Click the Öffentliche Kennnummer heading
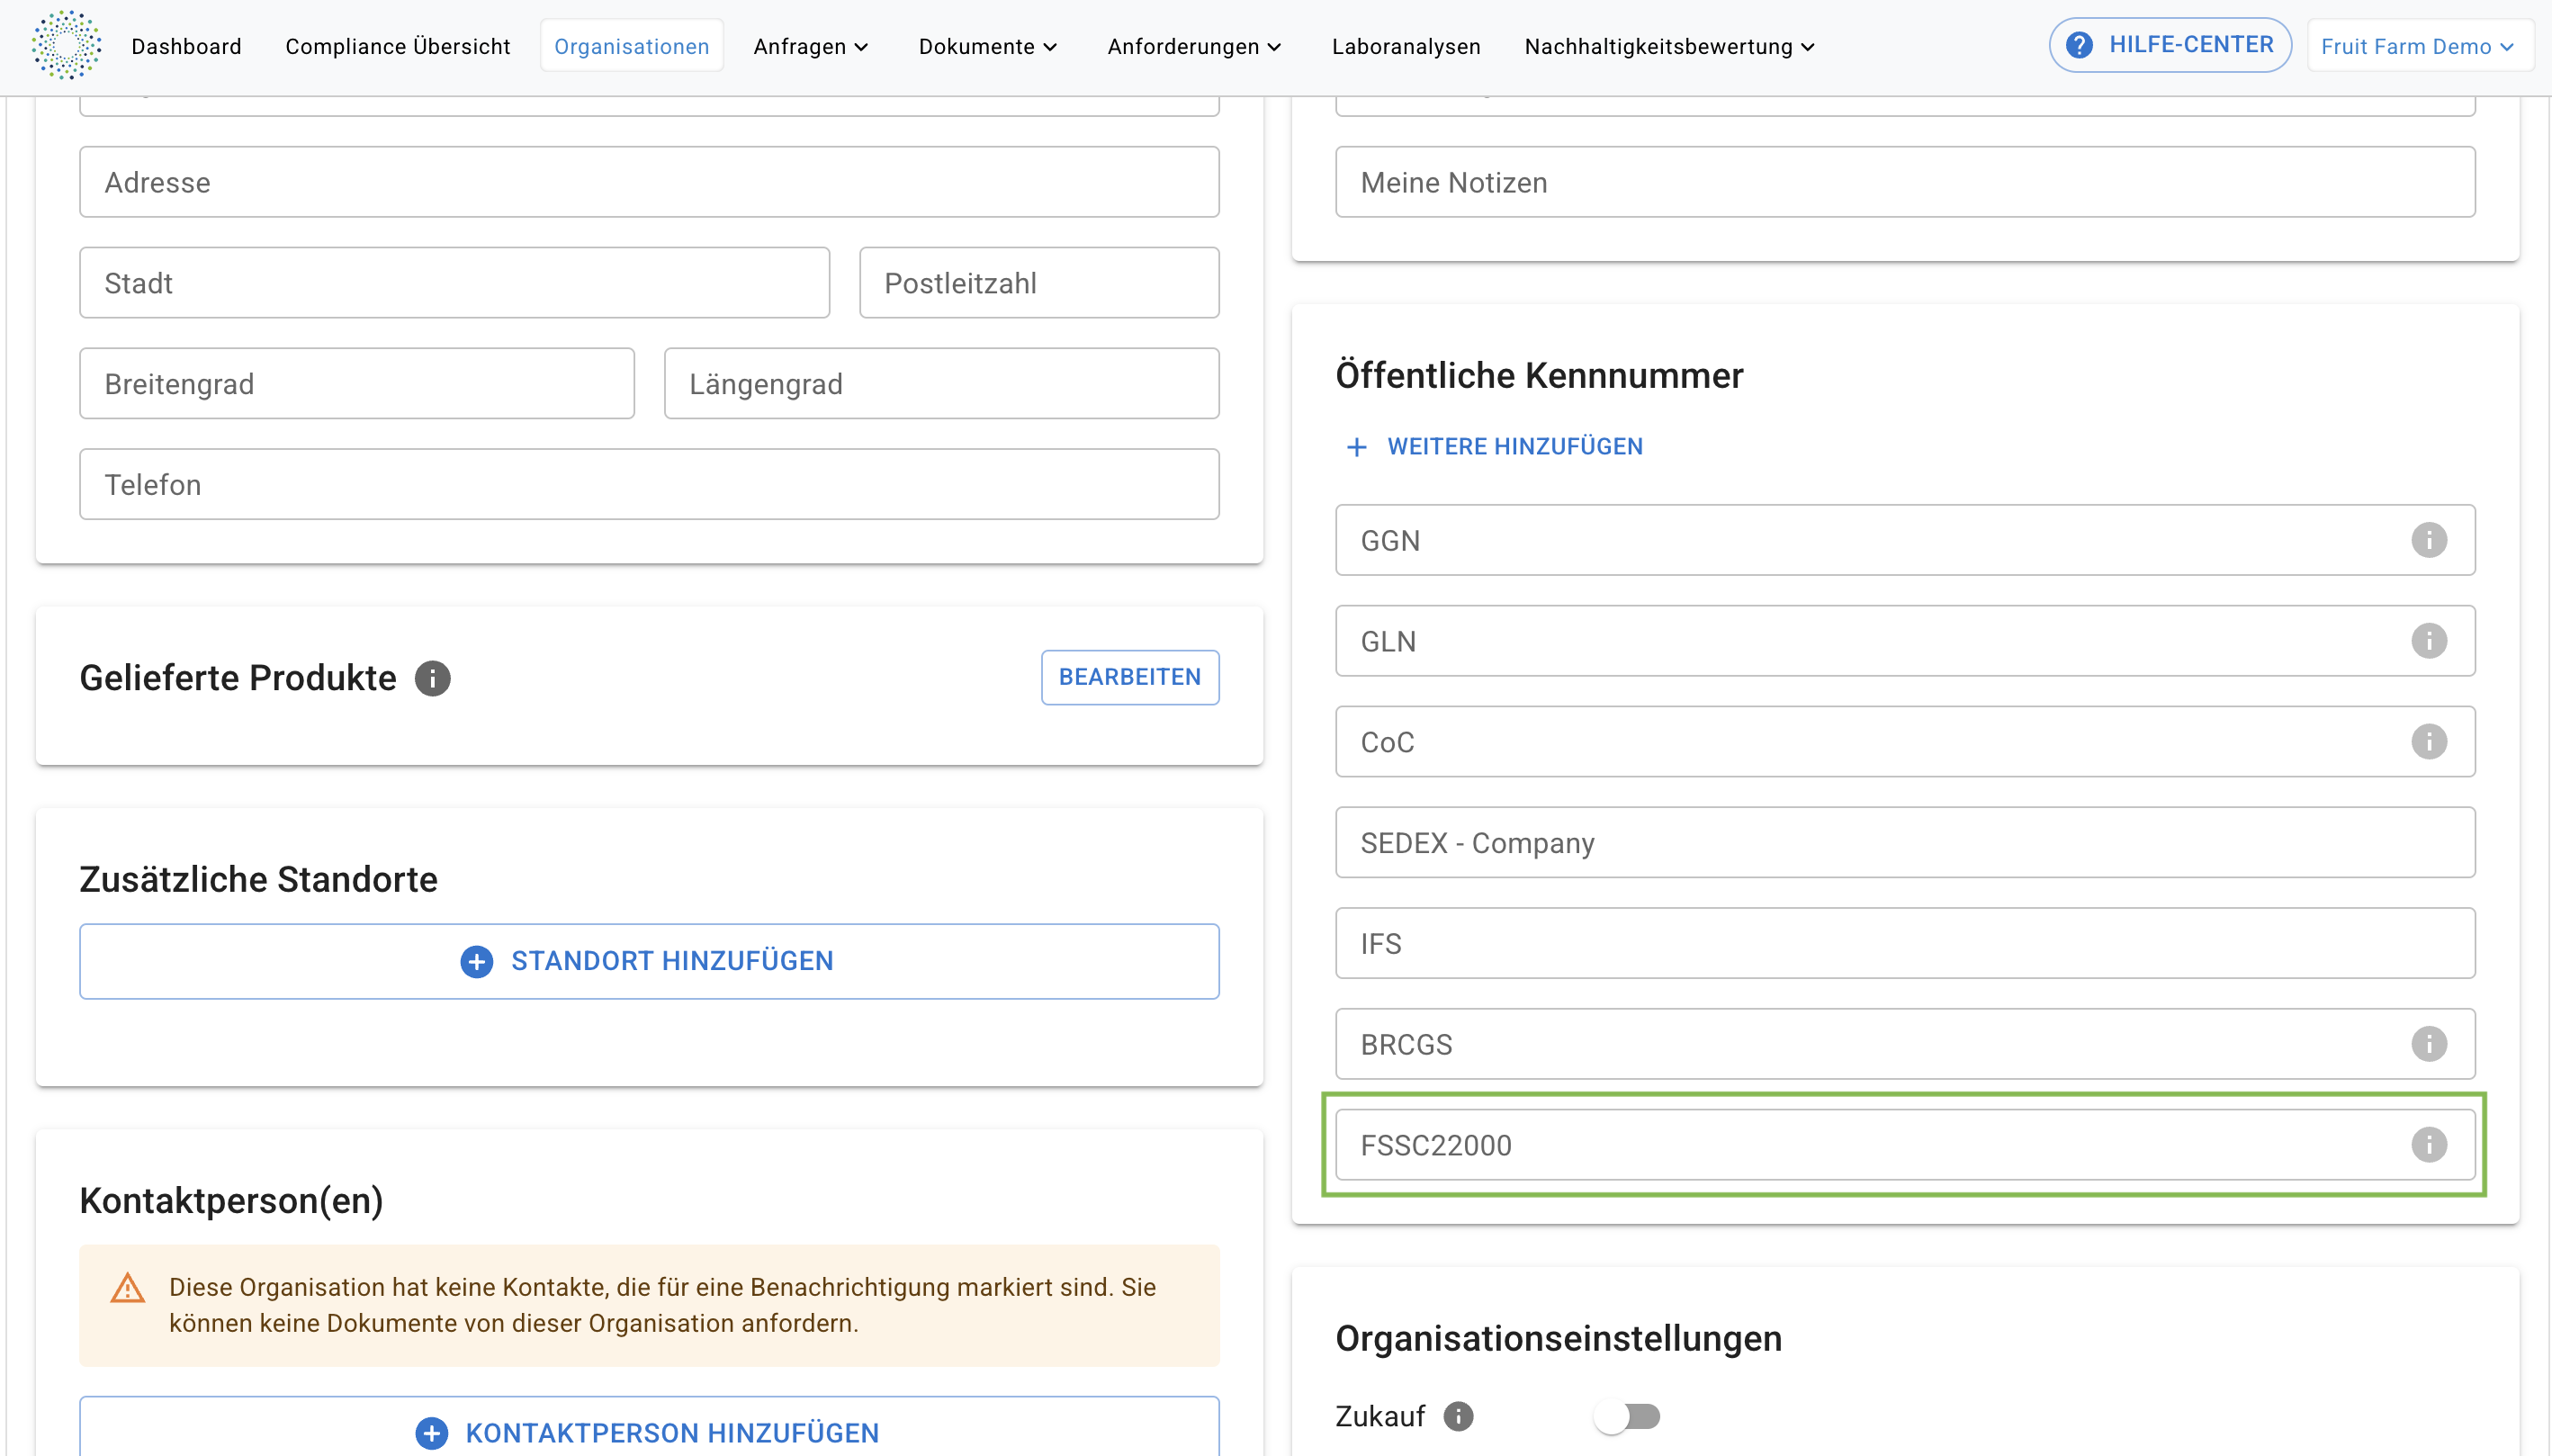Screen dimensions: 2552x1456 pyautogui.click(x=1539, y=375)
